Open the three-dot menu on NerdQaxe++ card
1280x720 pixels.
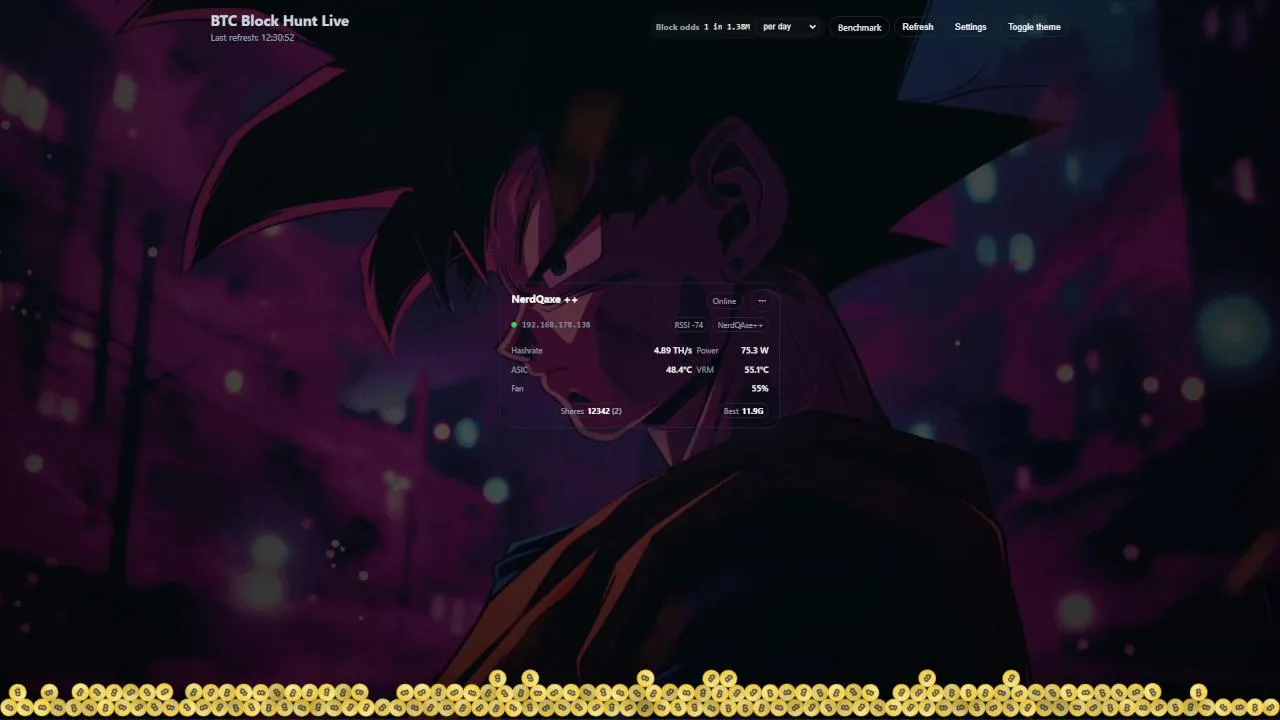pyautogui.click(x=762, y=301)
